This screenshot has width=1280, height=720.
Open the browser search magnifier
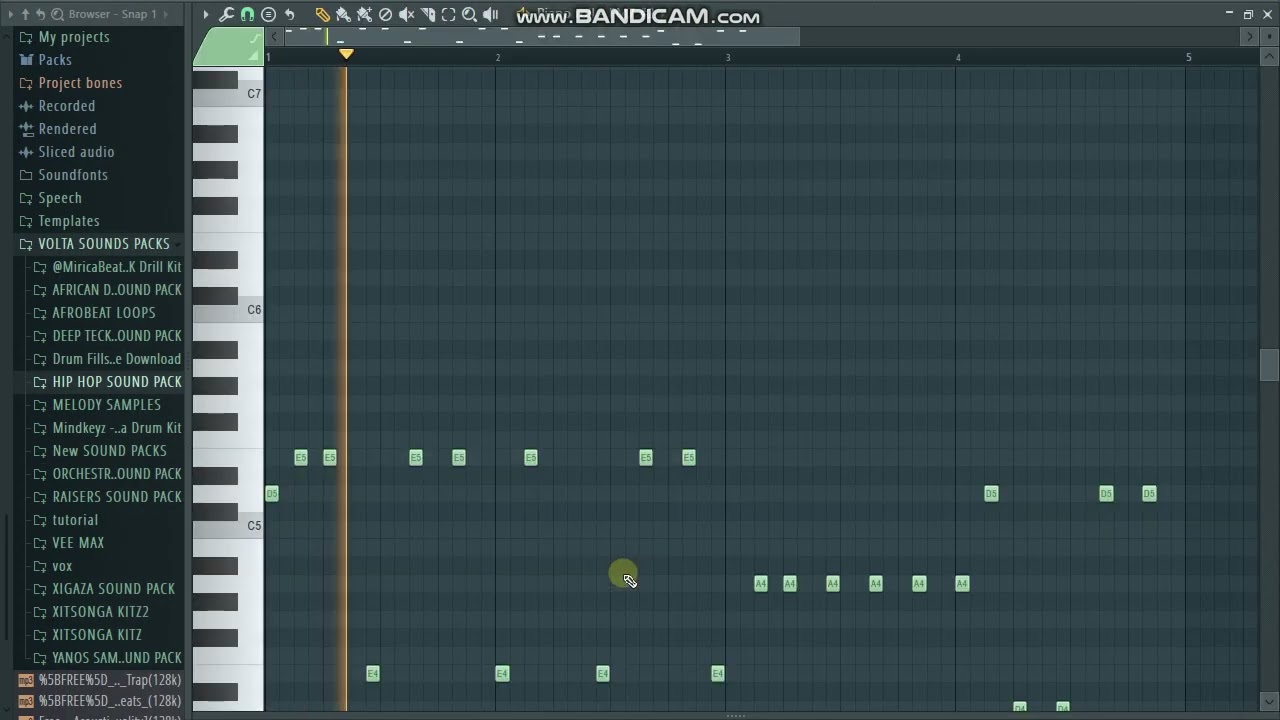click(x=57, y=14)
